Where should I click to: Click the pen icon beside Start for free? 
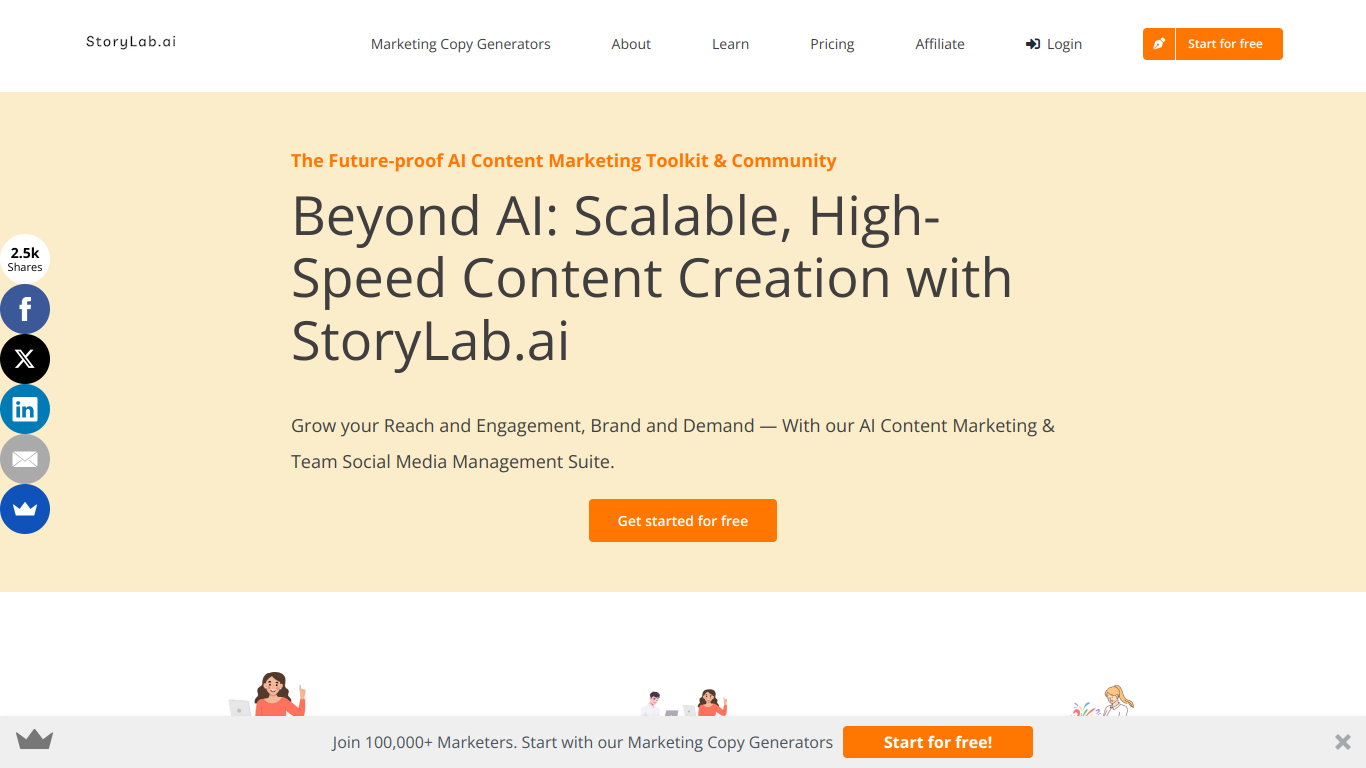[x=1159, y=44]
